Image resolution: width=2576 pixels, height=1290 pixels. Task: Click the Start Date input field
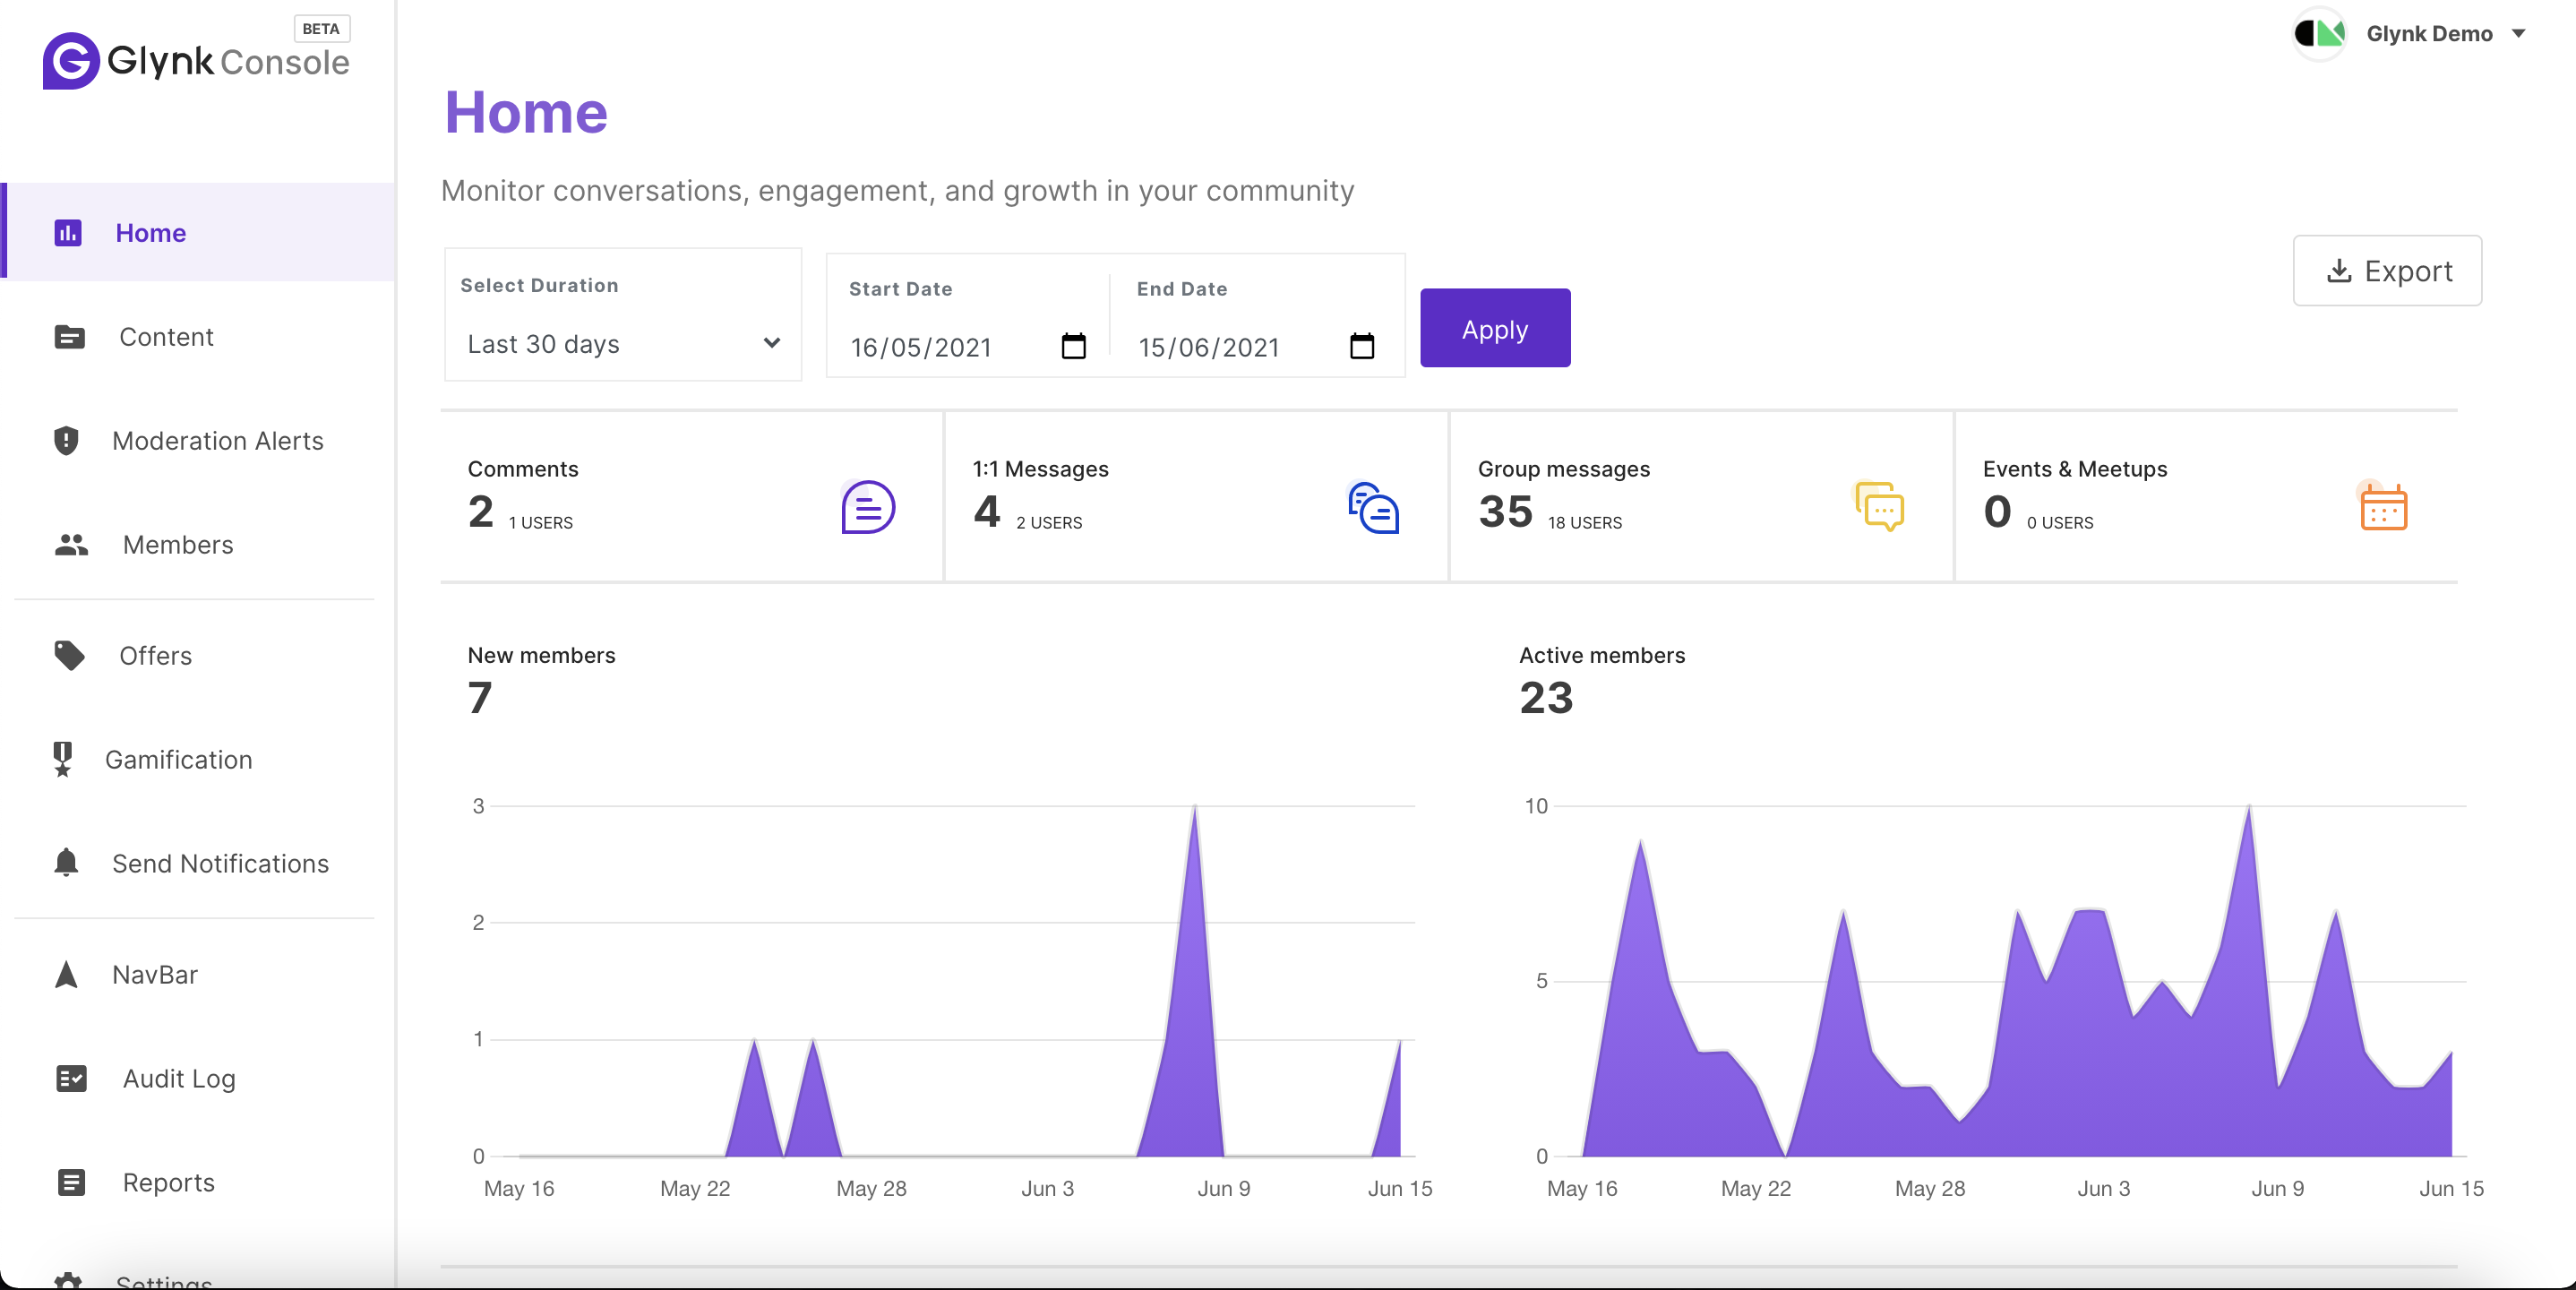point(940,347)
